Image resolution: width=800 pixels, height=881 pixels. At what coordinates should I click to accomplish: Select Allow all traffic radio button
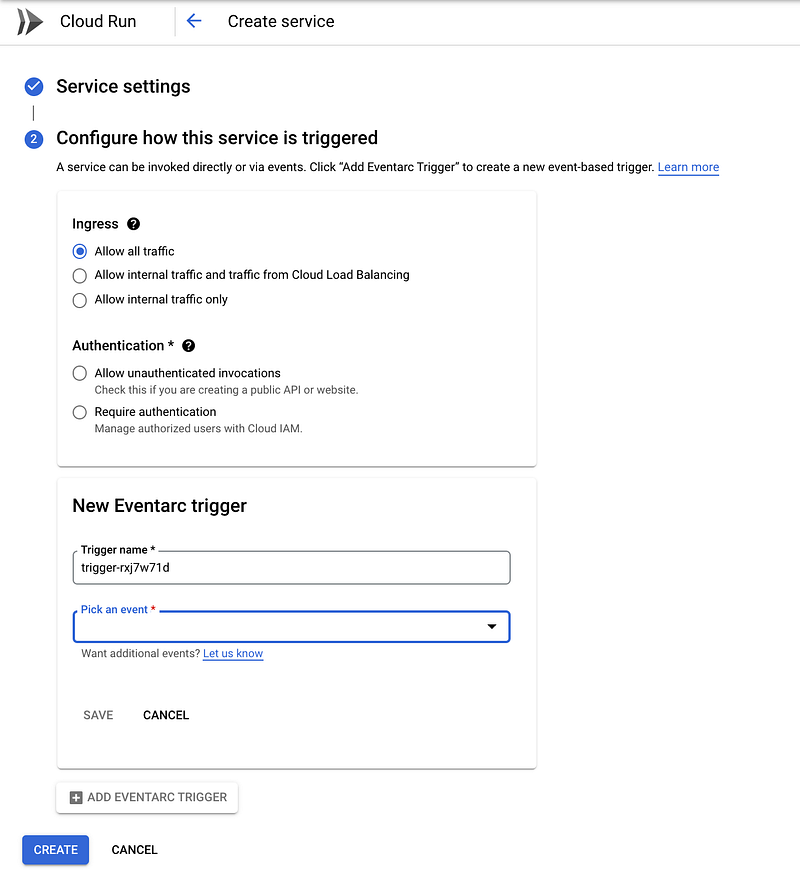80,251
